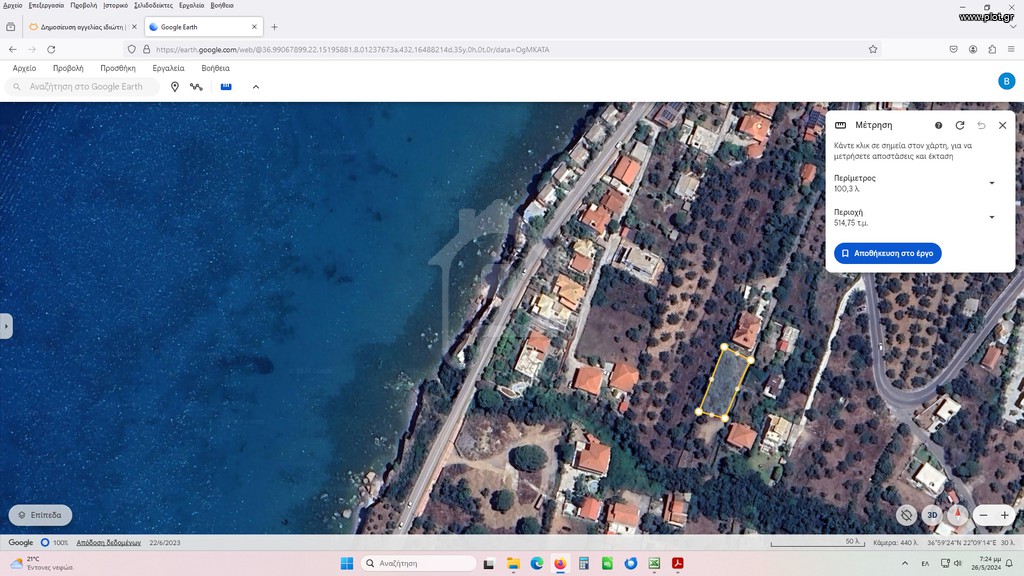Open the Επίπεδα layers button
The height and width of the screenshot is (576, 1024).
[40, 515]
